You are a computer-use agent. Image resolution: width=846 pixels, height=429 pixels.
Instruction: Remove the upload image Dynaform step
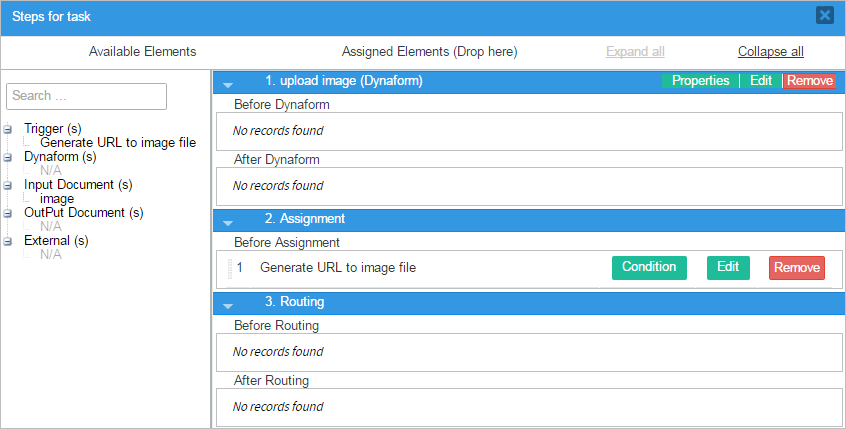pyautogui.click(x=809, y=81)
